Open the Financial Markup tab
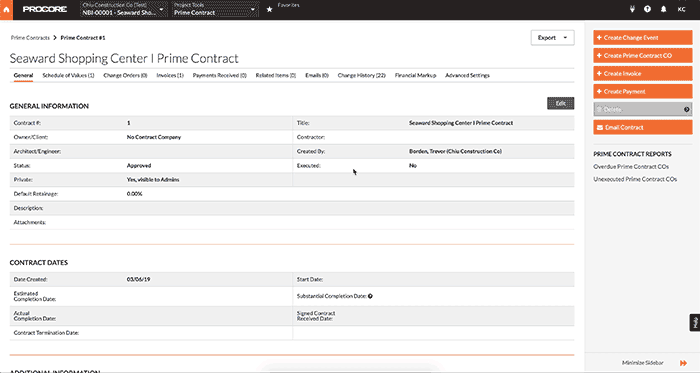 (416, 75)
